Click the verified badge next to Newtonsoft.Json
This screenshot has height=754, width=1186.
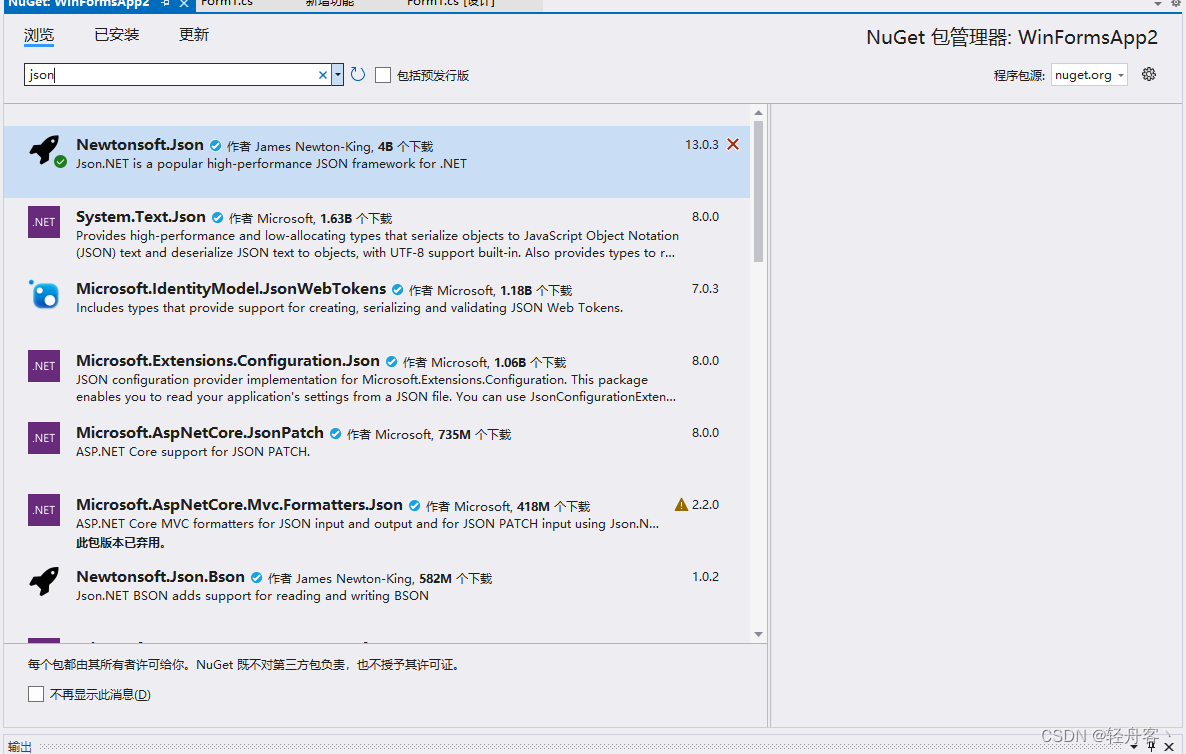coord(216,146)
